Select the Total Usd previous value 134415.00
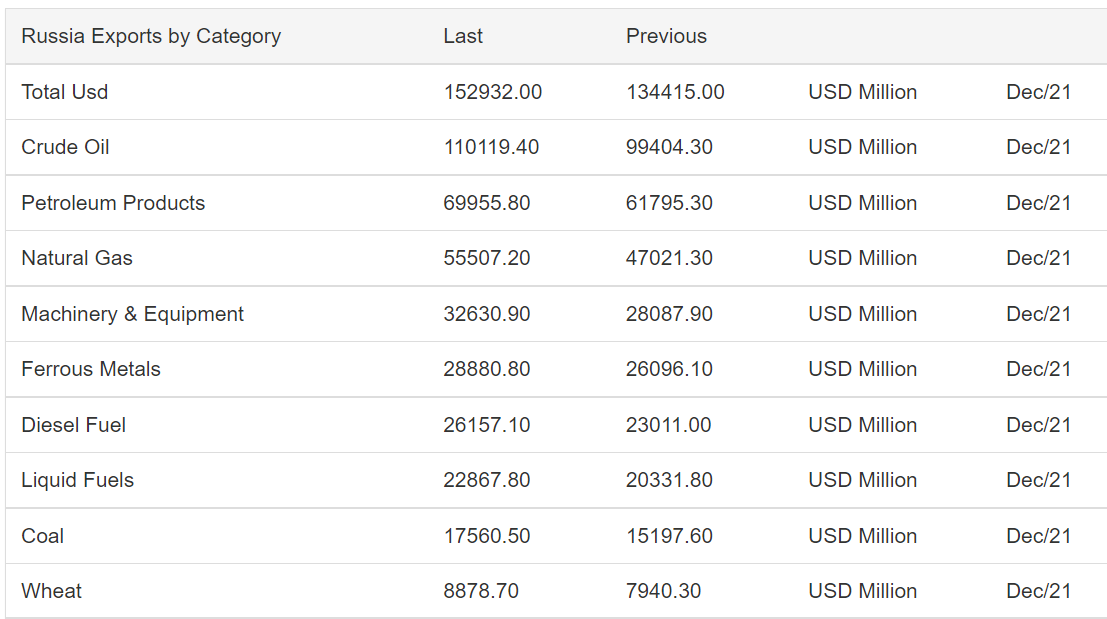This screenshot has height=619, width=1107. click(x=675, y=92)
